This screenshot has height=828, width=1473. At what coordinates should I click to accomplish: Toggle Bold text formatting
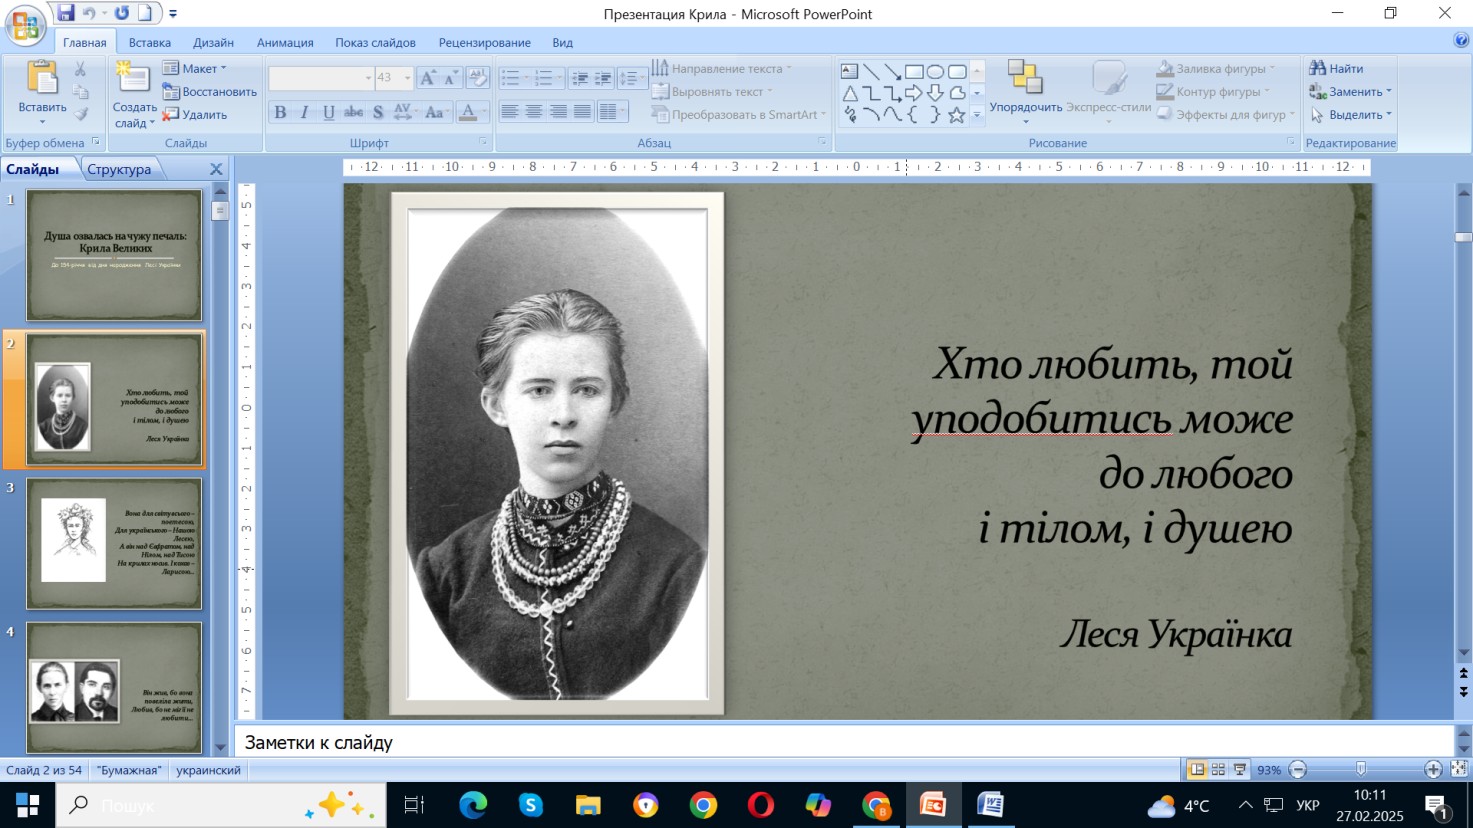tap(280, 112)
